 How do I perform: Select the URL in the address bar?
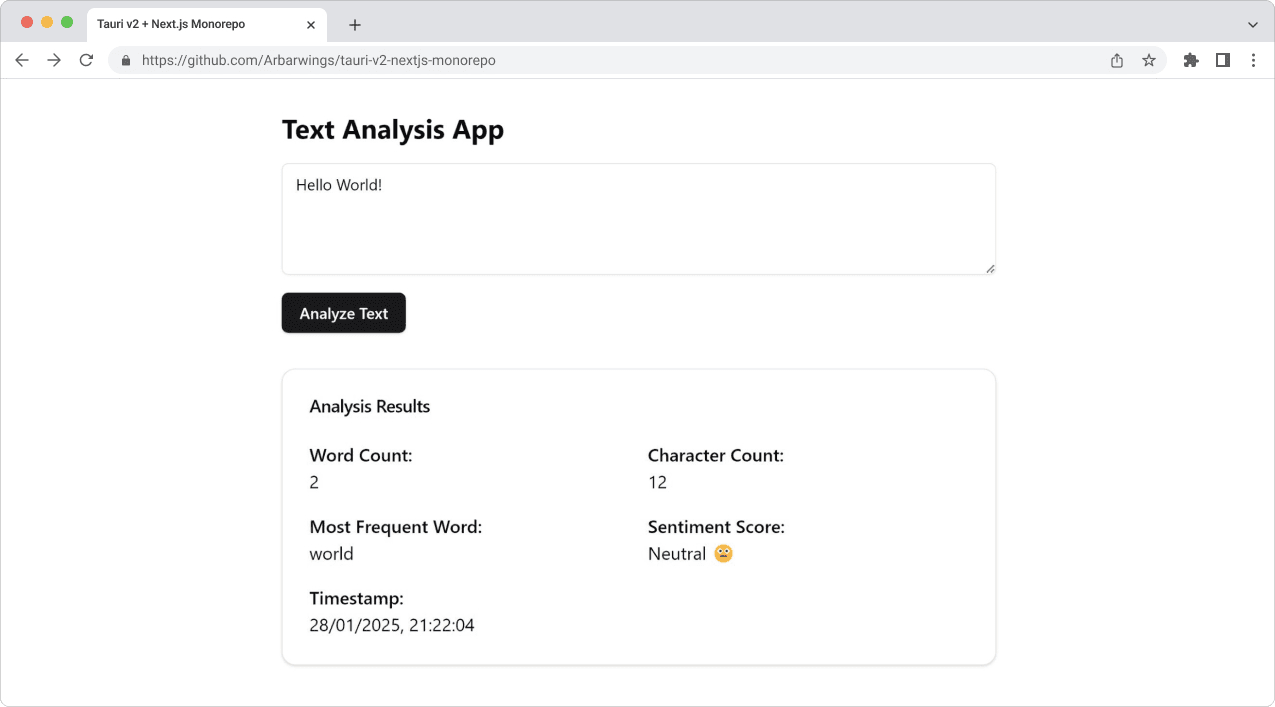(320, 60)
